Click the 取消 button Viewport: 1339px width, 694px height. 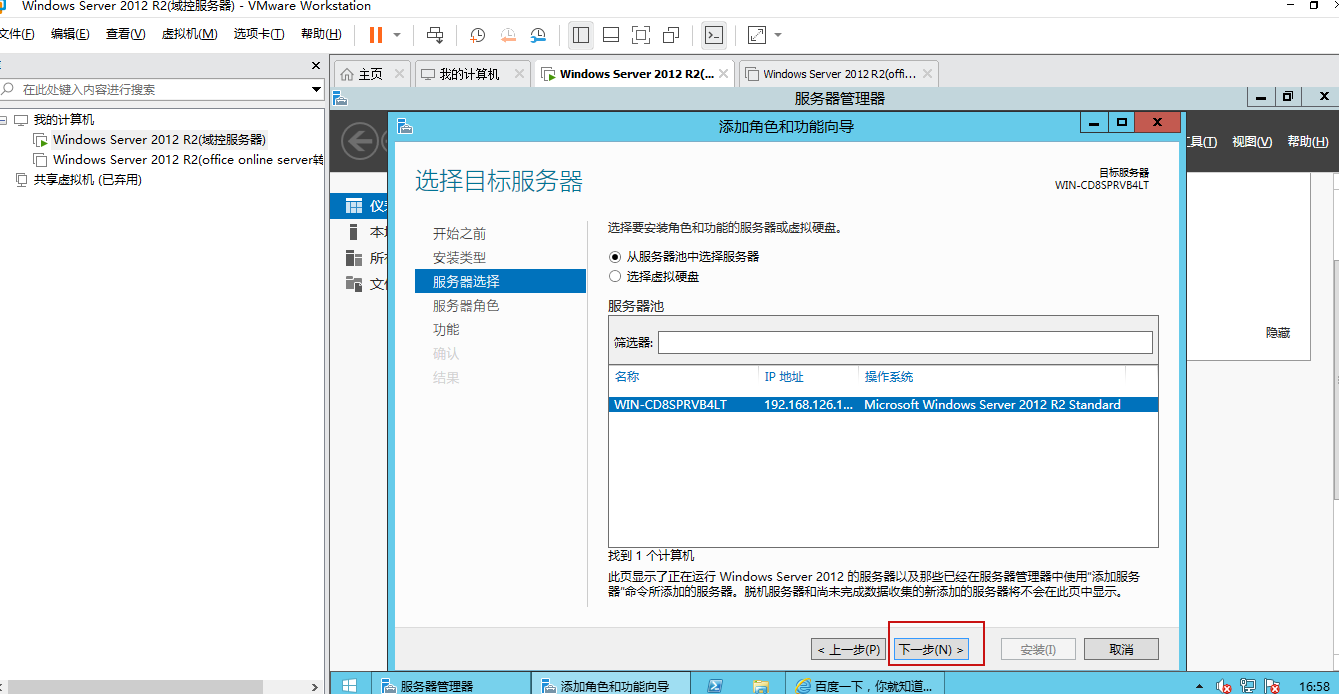[x=1121, y=649]
